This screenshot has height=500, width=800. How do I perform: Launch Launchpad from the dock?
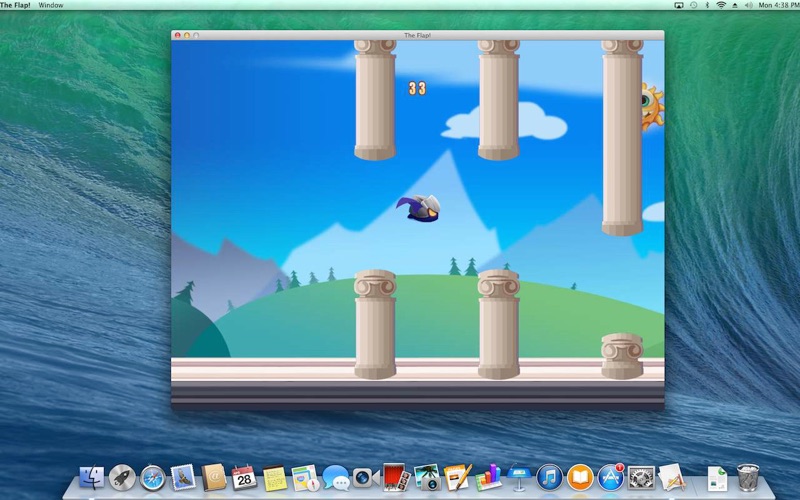[122, 478]
